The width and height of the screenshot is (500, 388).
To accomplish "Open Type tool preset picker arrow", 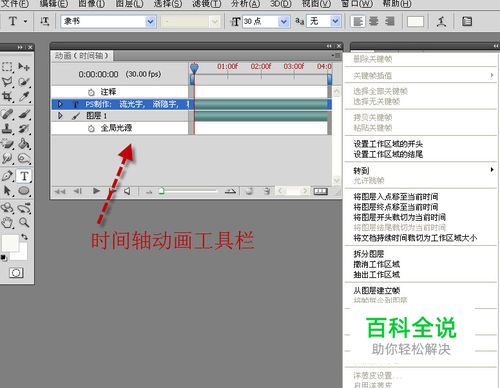I will click(x=26, y=21).
